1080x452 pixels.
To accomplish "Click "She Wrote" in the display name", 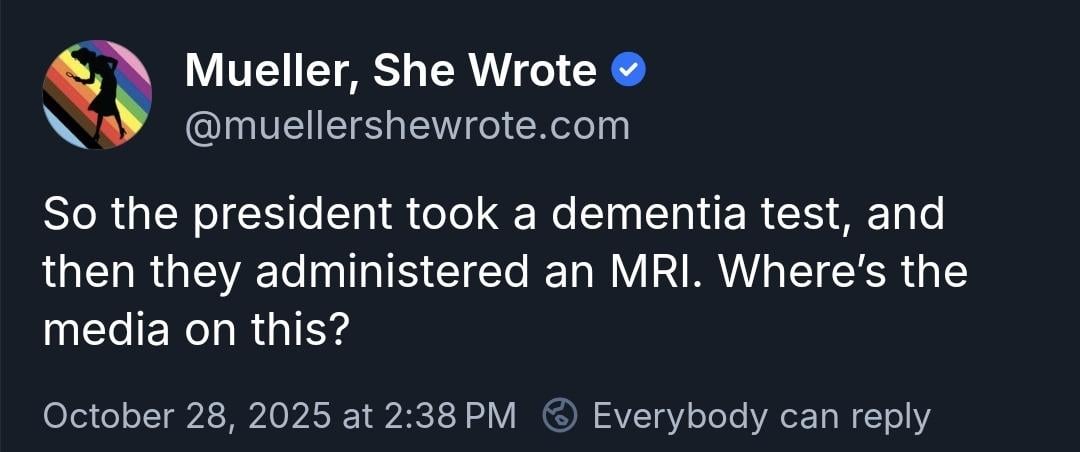I will (x=484, y=70).
